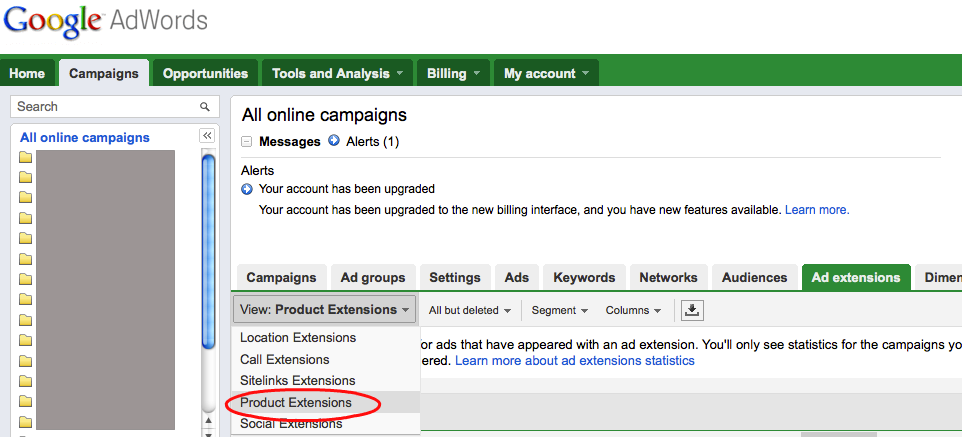Screen dimensions: 962x437
Task: Collapse the Messages section minus box
Action: pyautogui.click(x=247, y=142)
